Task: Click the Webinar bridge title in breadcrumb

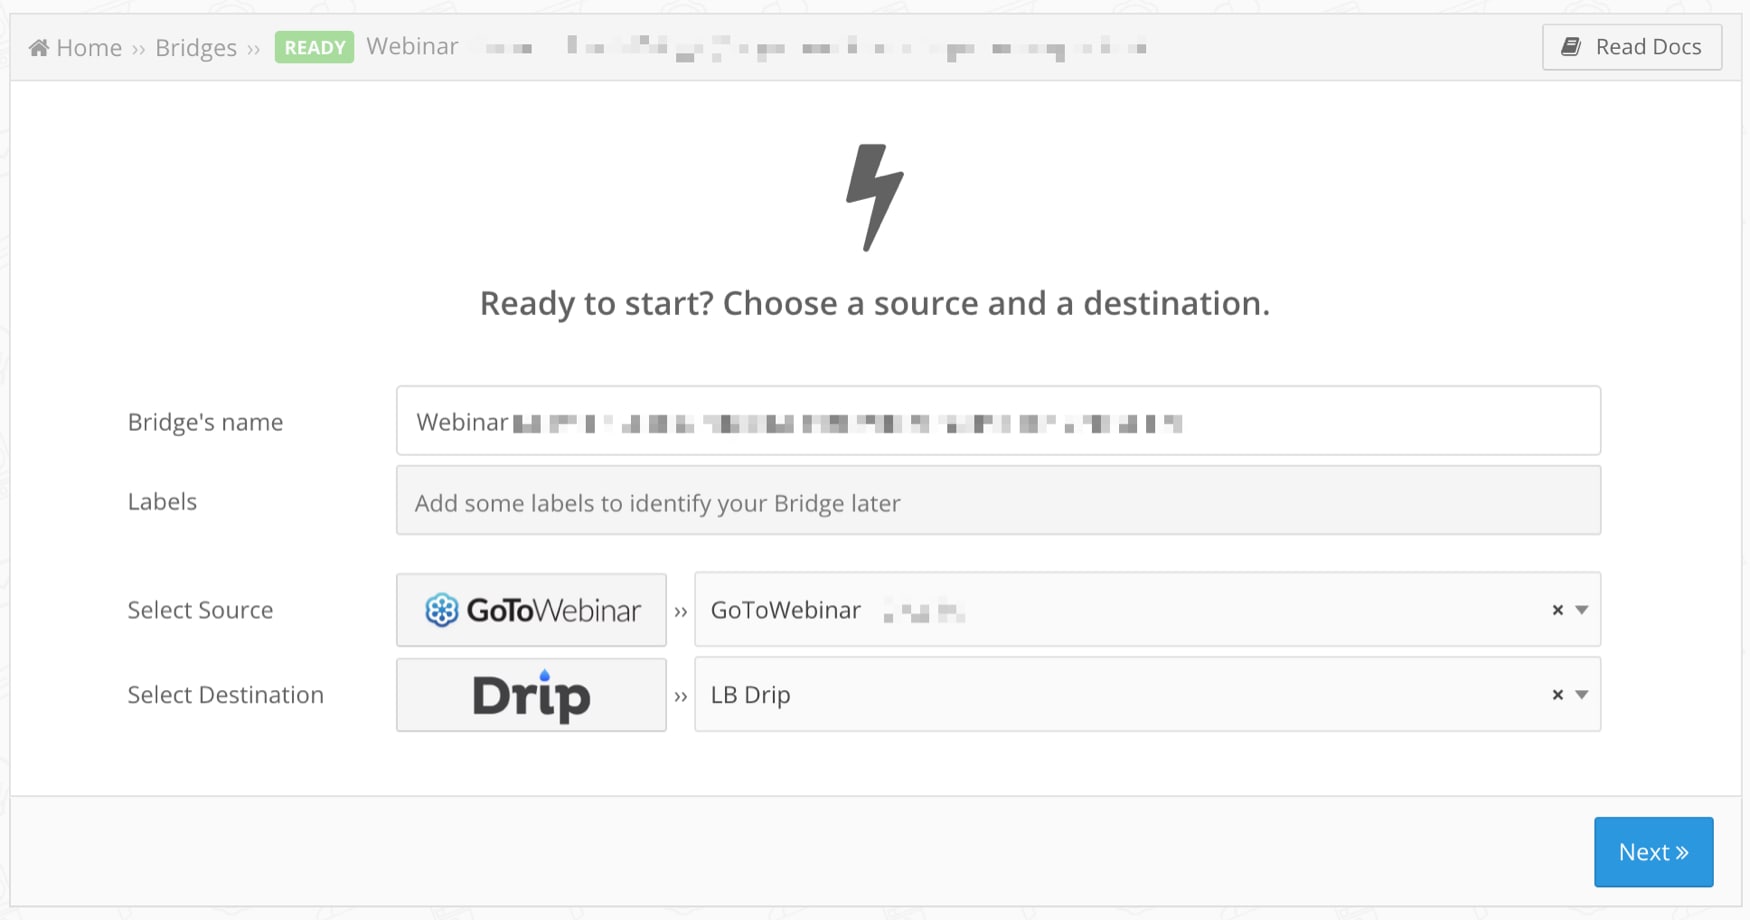Action: click(x=412, y=47)
